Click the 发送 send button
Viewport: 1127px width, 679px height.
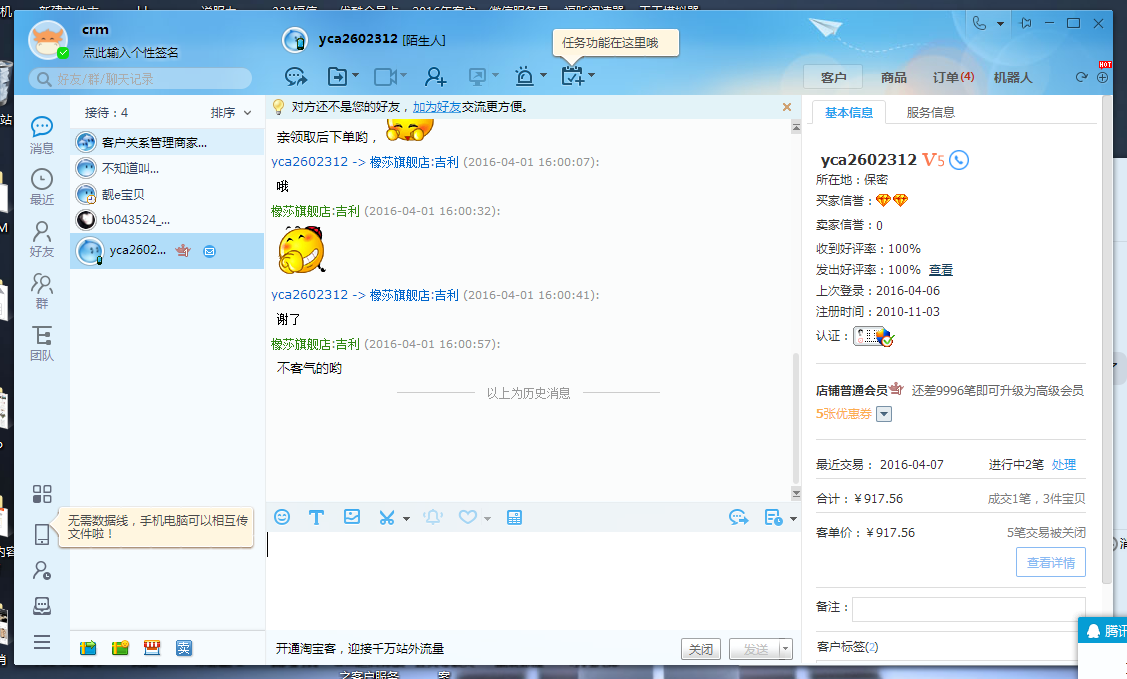point(755,649)
